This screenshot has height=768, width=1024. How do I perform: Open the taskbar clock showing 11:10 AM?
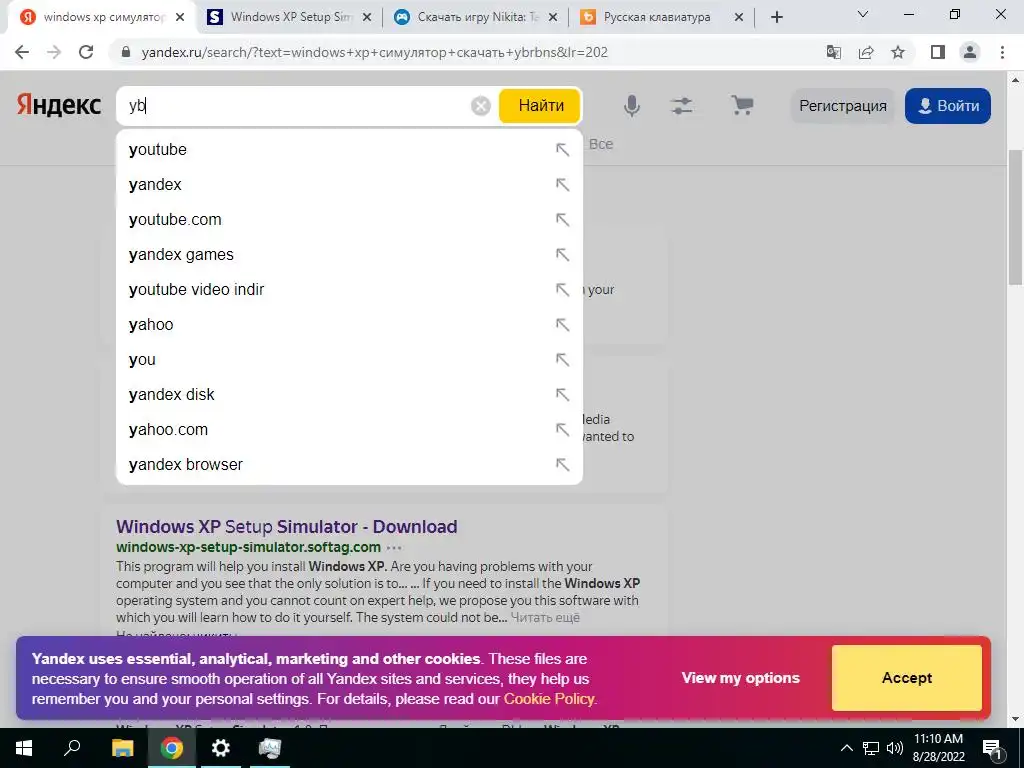[938, 748]
